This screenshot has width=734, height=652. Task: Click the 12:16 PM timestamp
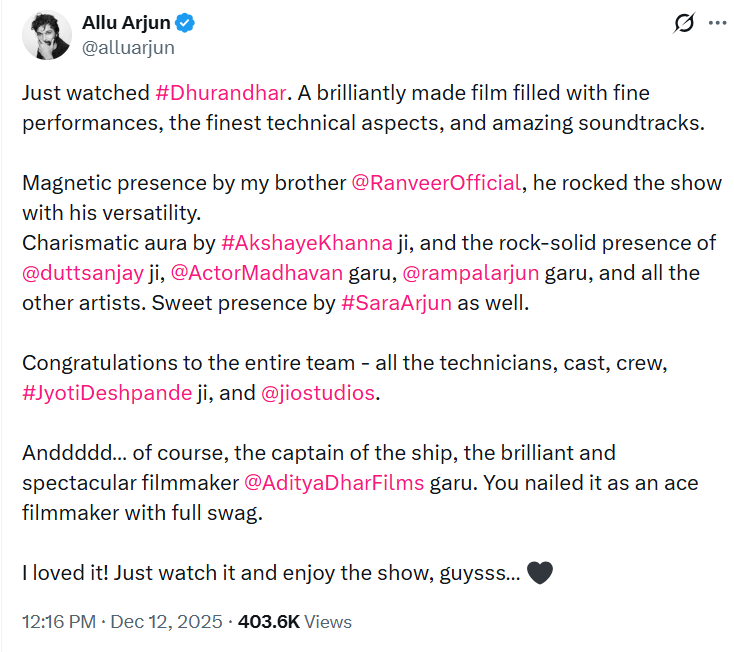point(58,621)
